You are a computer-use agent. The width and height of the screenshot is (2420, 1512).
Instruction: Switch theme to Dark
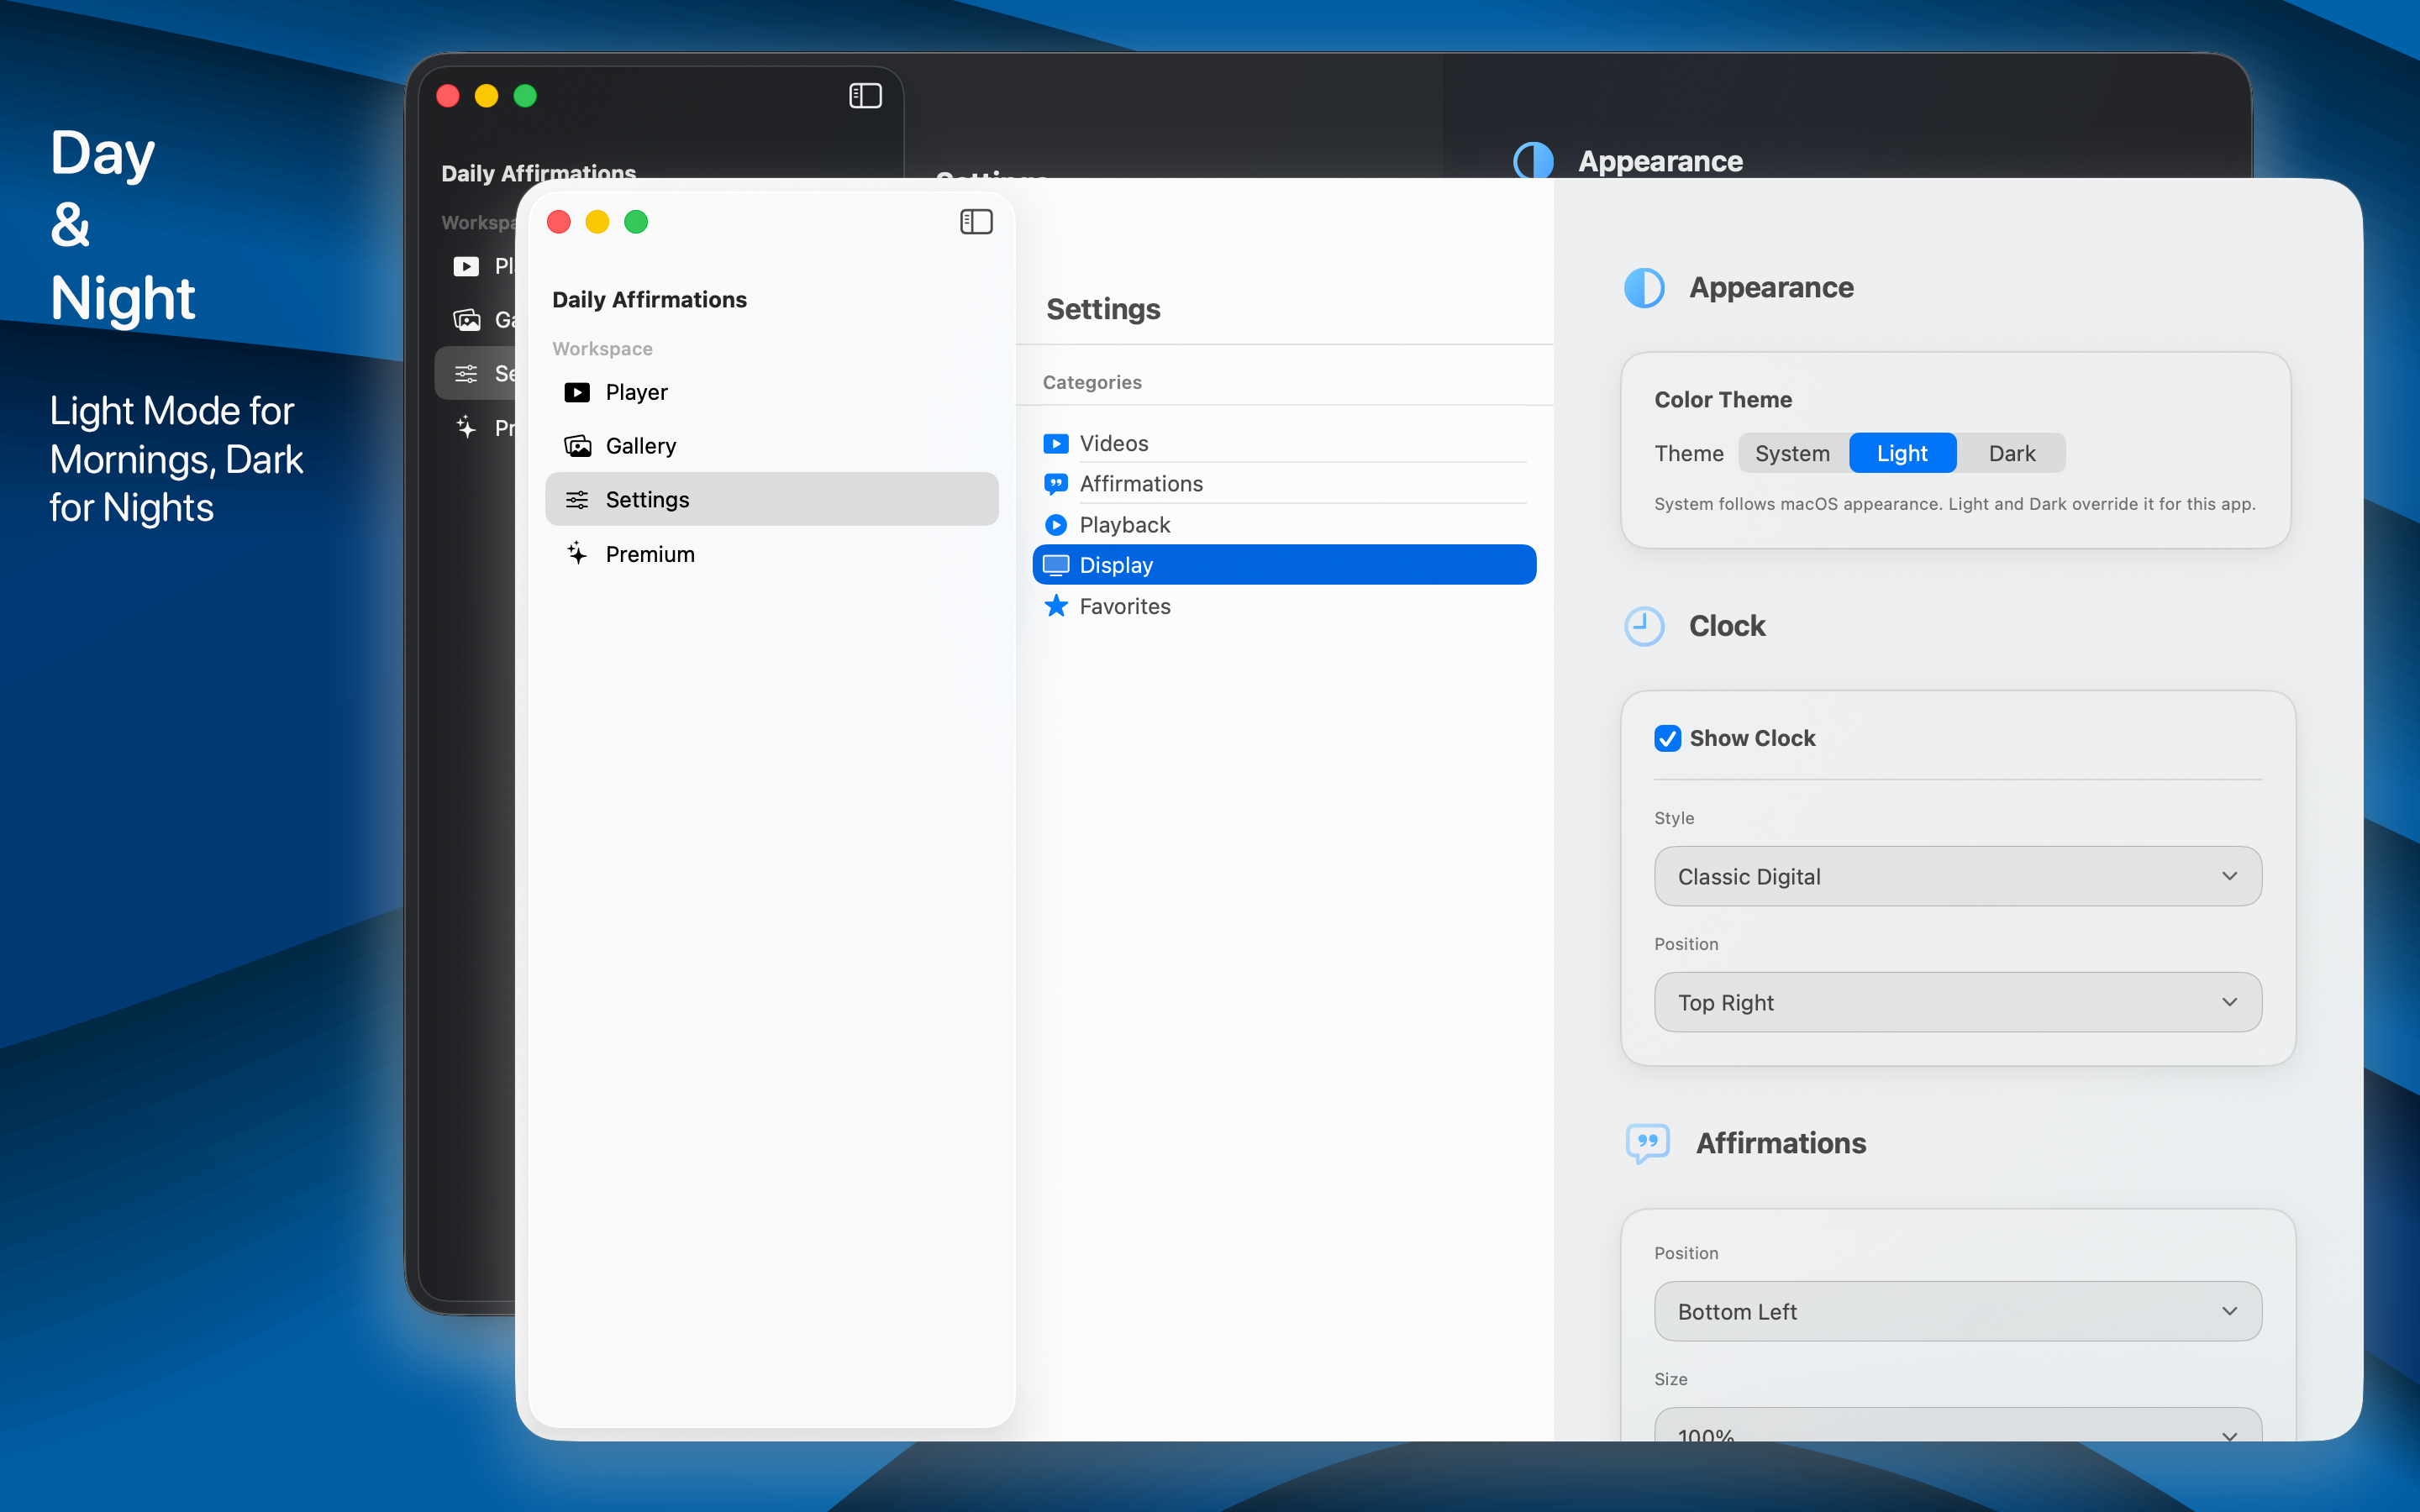2011,453
